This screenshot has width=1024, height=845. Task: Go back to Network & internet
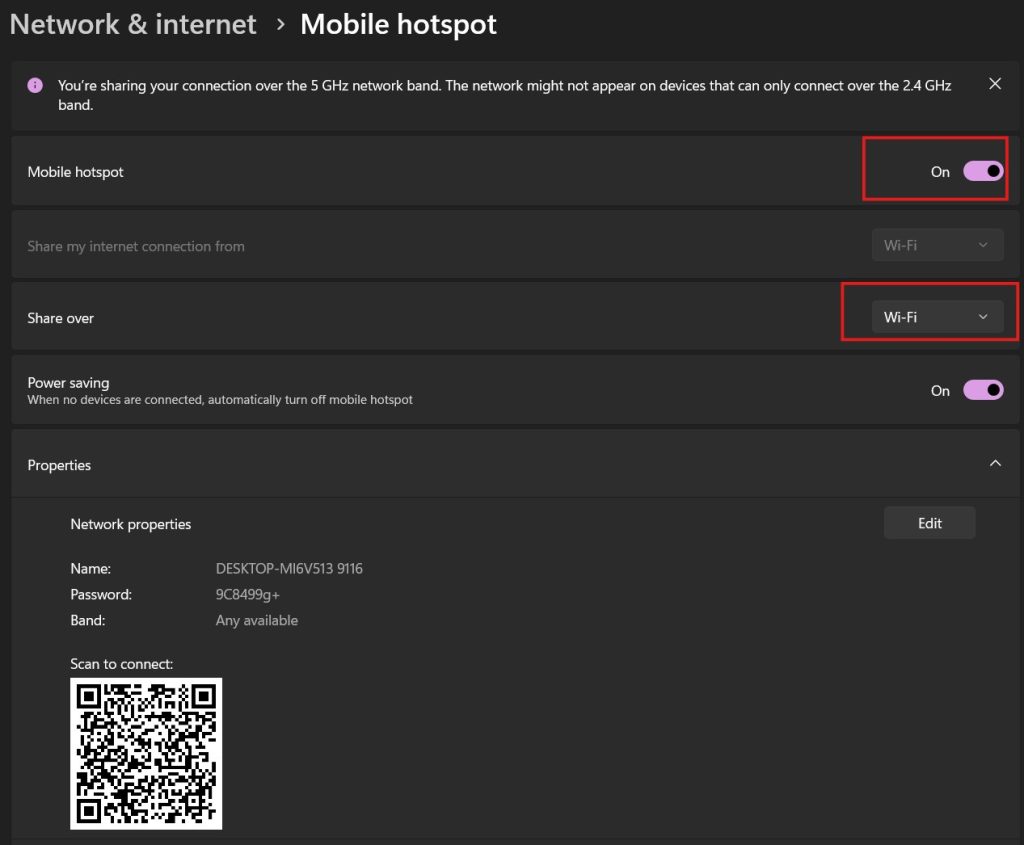point(133,24)
